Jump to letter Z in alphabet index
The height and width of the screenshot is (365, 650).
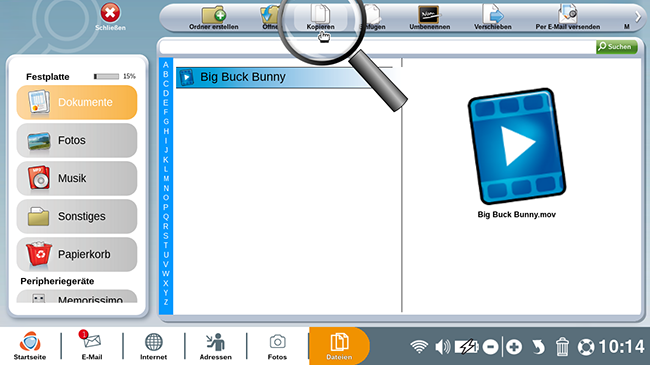pos(166,302)
